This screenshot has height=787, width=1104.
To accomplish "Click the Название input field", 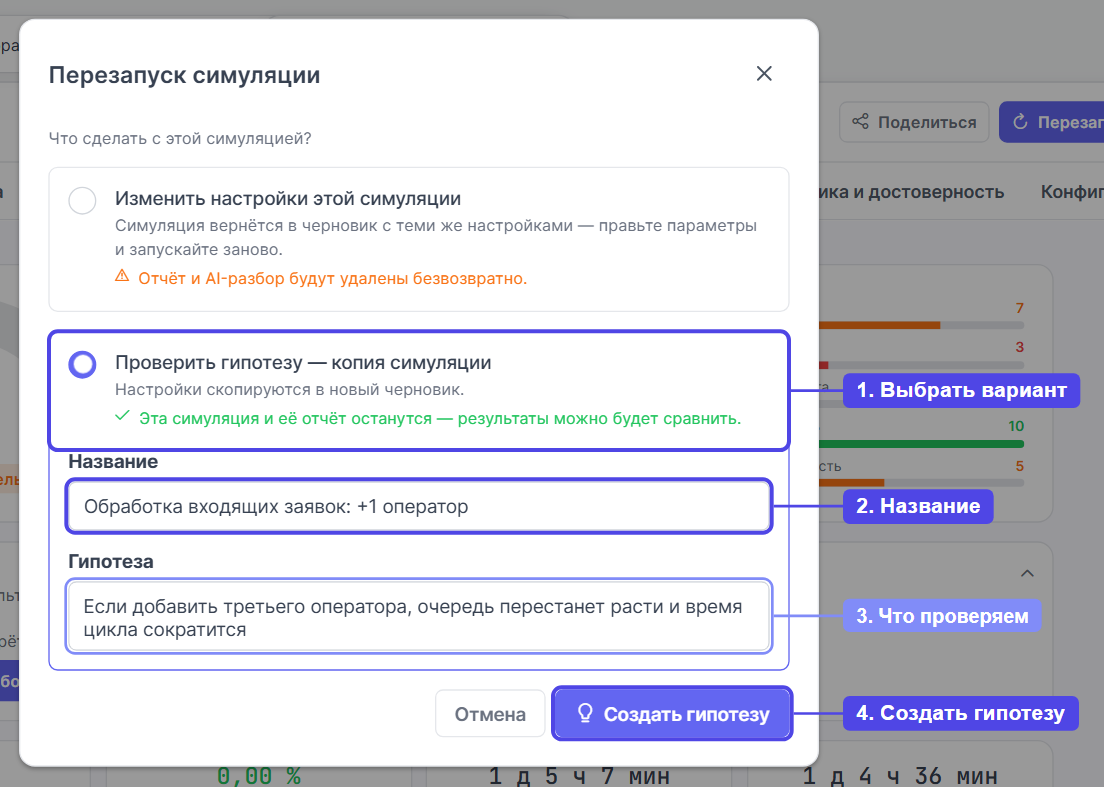I will [419, 506].
